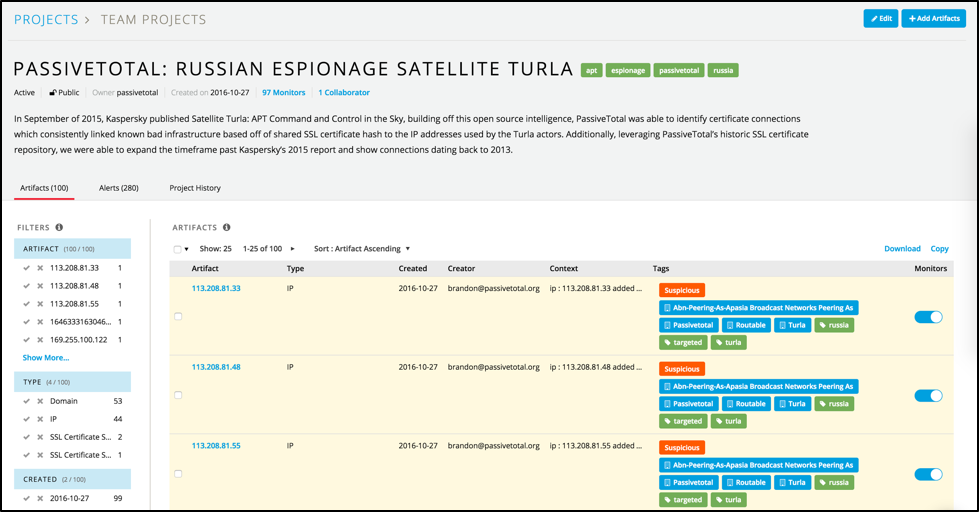The image size is (979, 512).
Task: Toggle monitor switch for 113.208.81.48
Action: 928,396
